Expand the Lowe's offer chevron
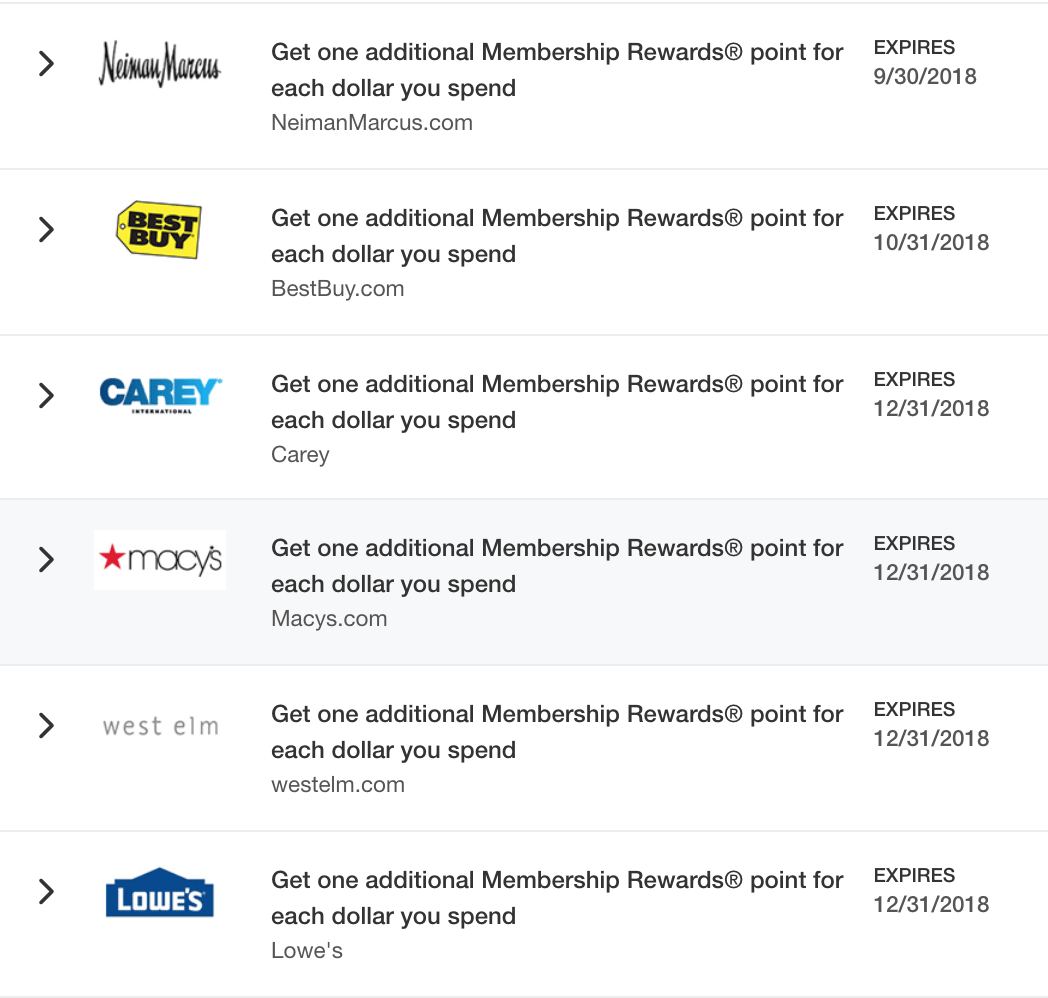The width and height of the screenshot is (1048, 998). point(46,891)
